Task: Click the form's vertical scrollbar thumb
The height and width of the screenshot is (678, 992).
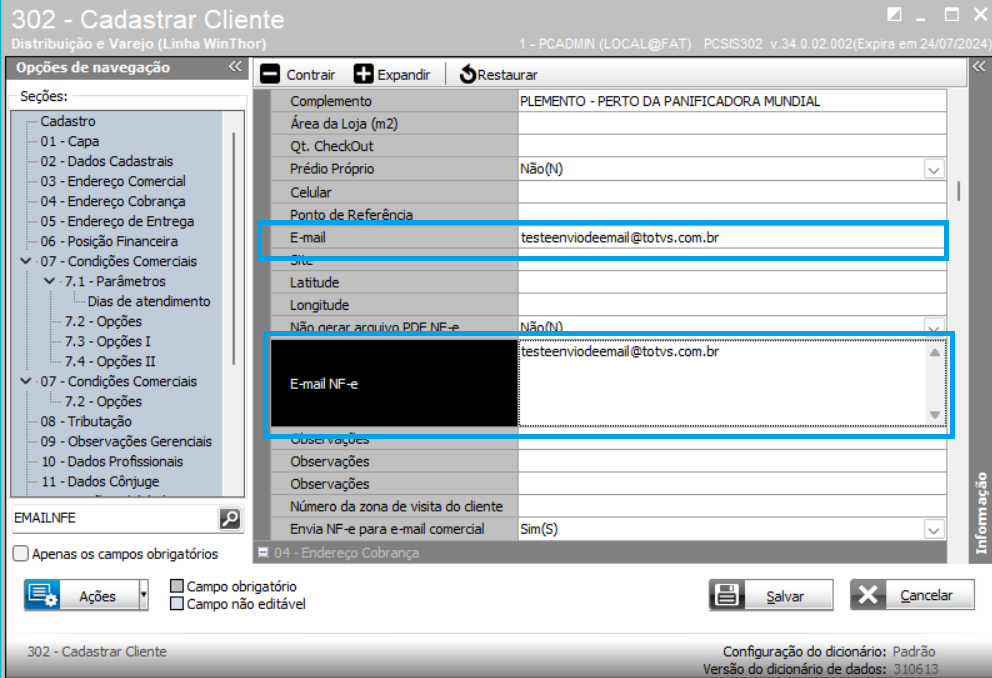Action: [958, 191]
